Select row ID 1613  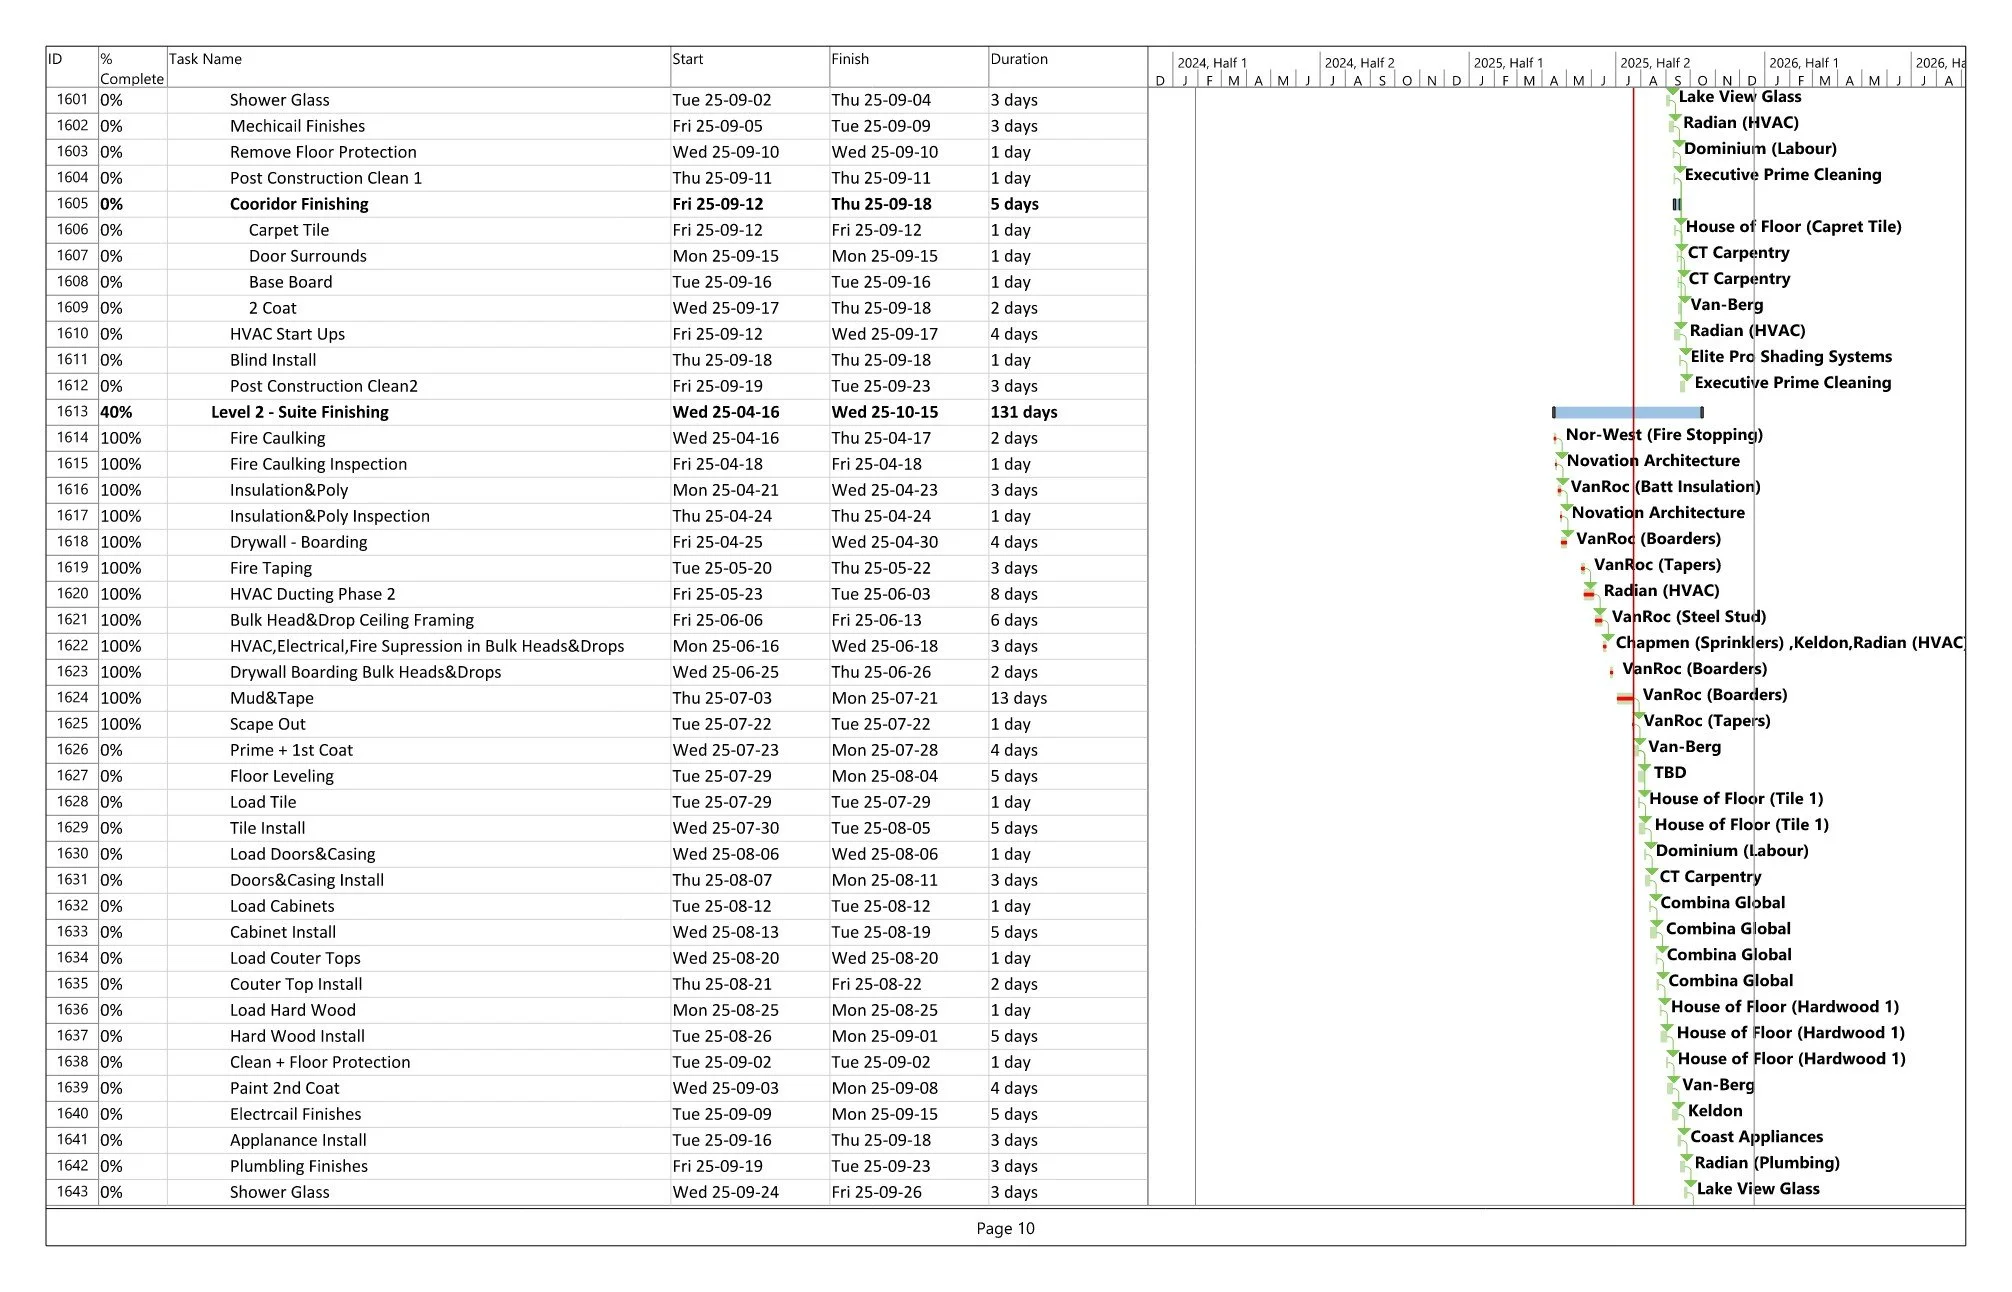[x=72, y=412]
